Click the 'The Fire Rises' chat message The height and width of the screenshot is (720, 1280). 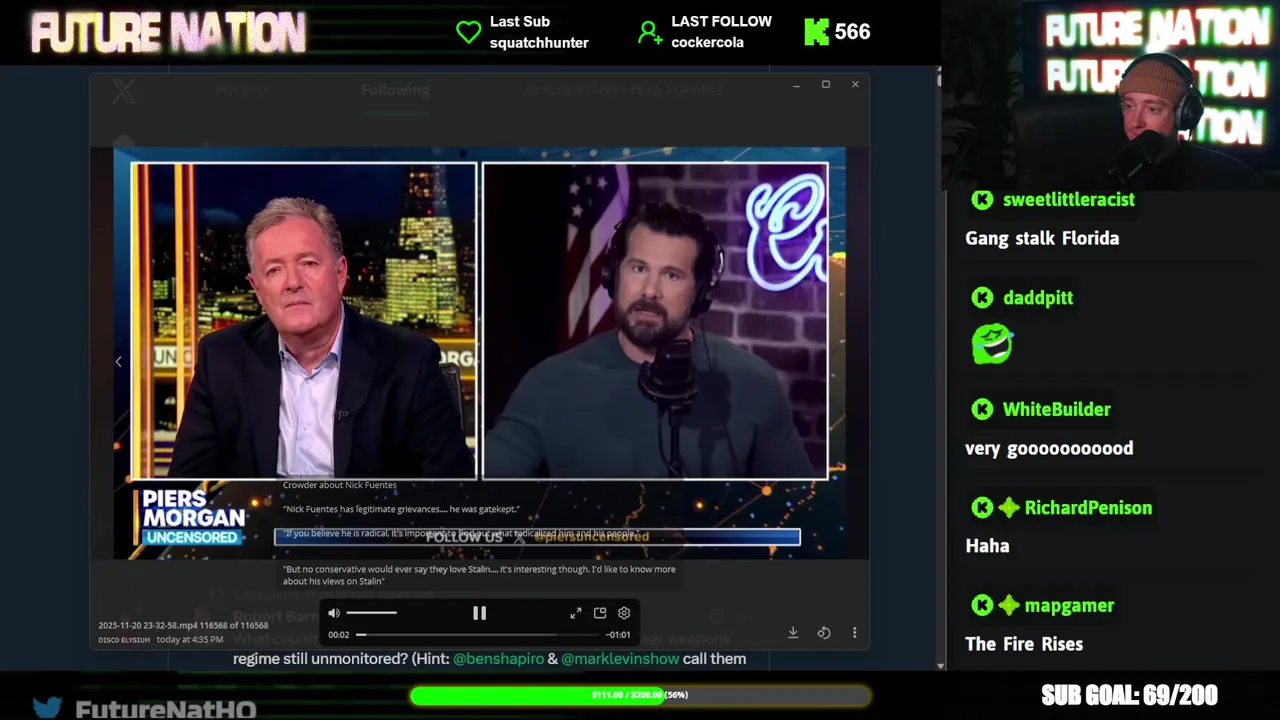[1024, 644]
